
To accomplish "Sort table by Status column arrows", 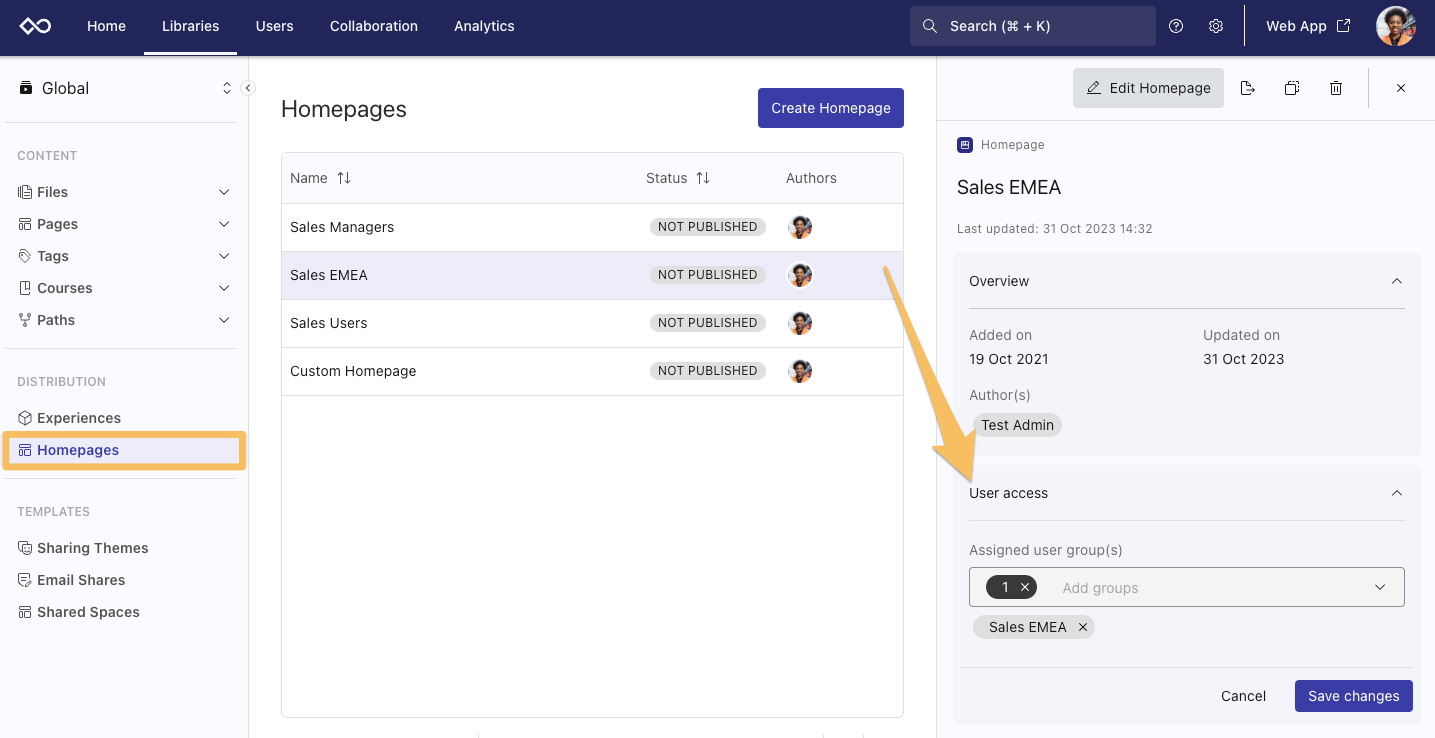I will [703, 178].
